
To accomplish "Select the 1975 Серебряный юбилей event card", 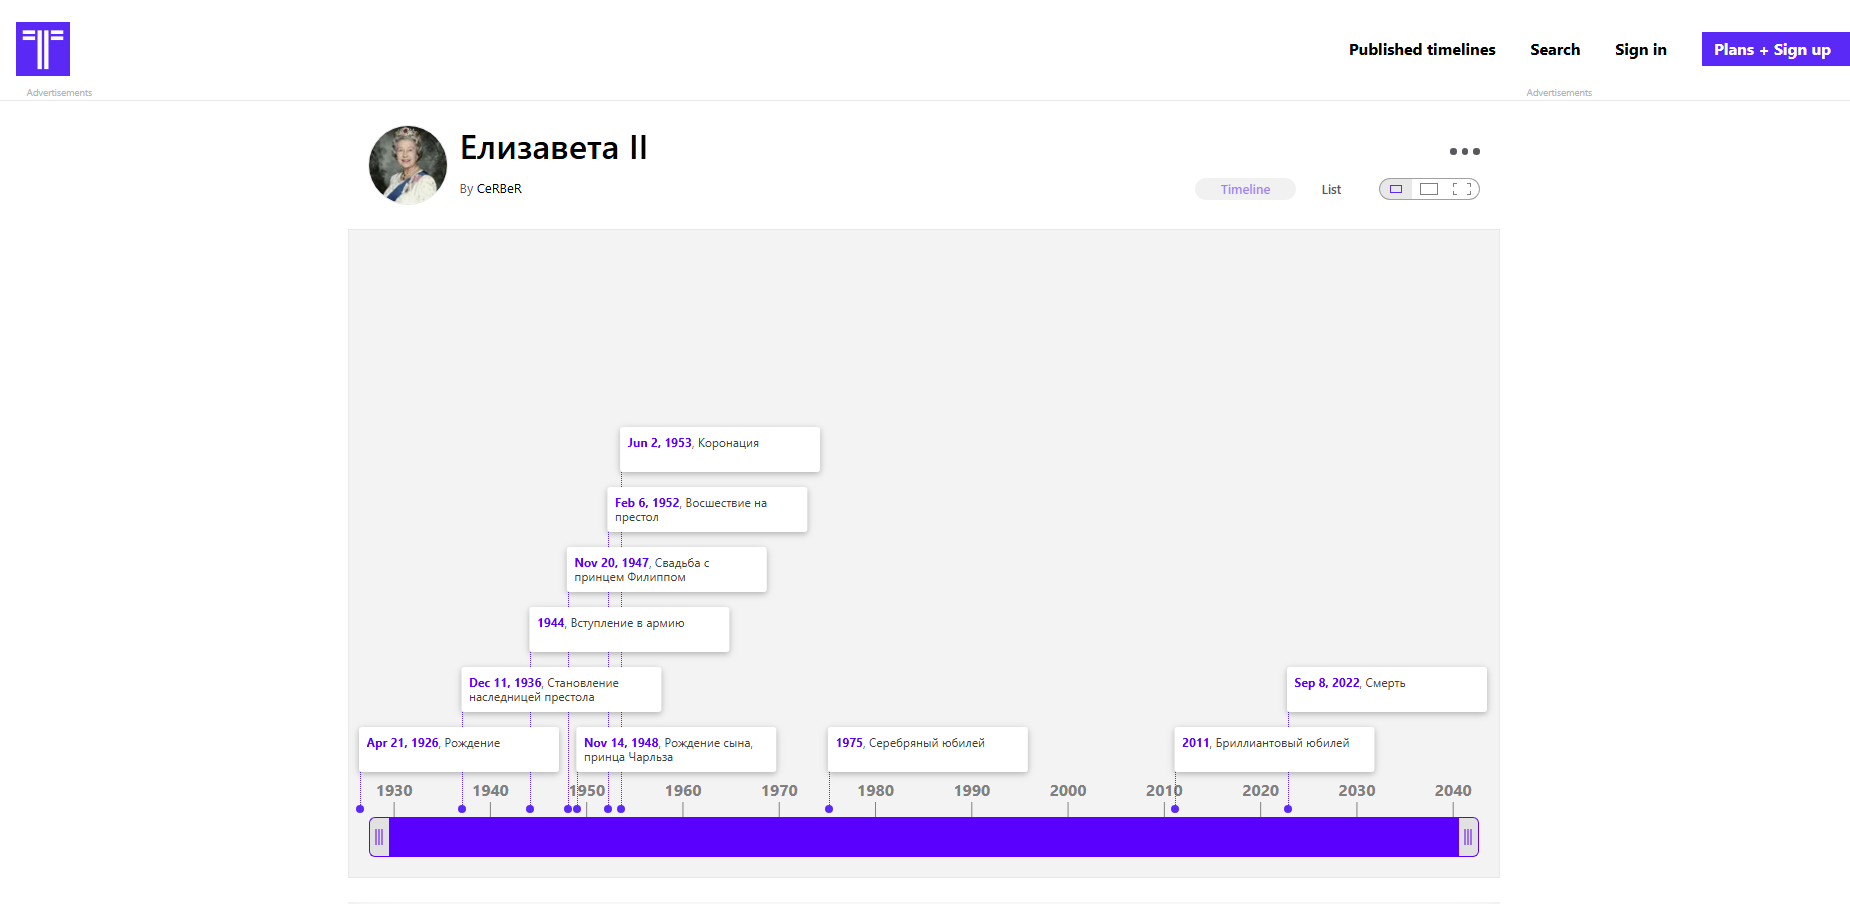I will pos(927,749).
